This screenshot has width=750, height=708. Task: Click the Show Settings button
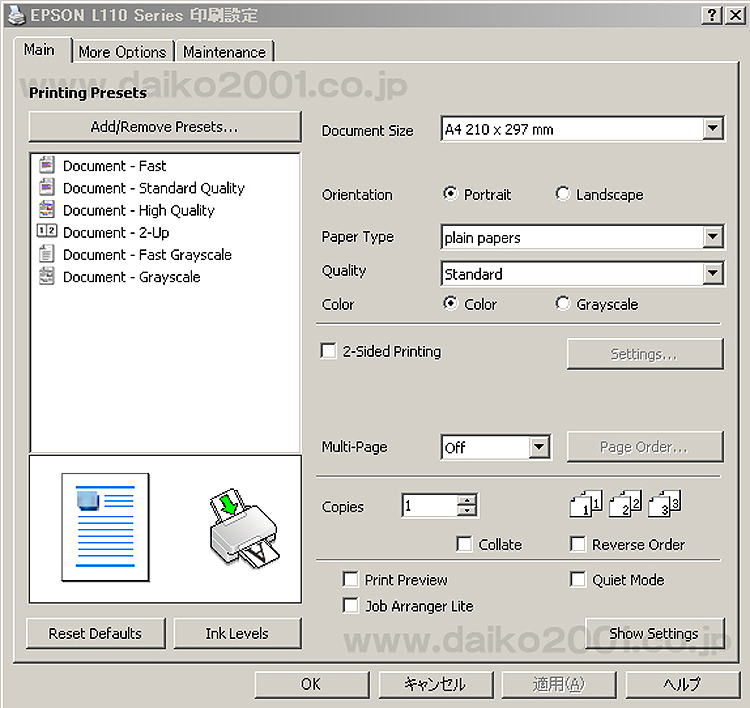(654, 633)
